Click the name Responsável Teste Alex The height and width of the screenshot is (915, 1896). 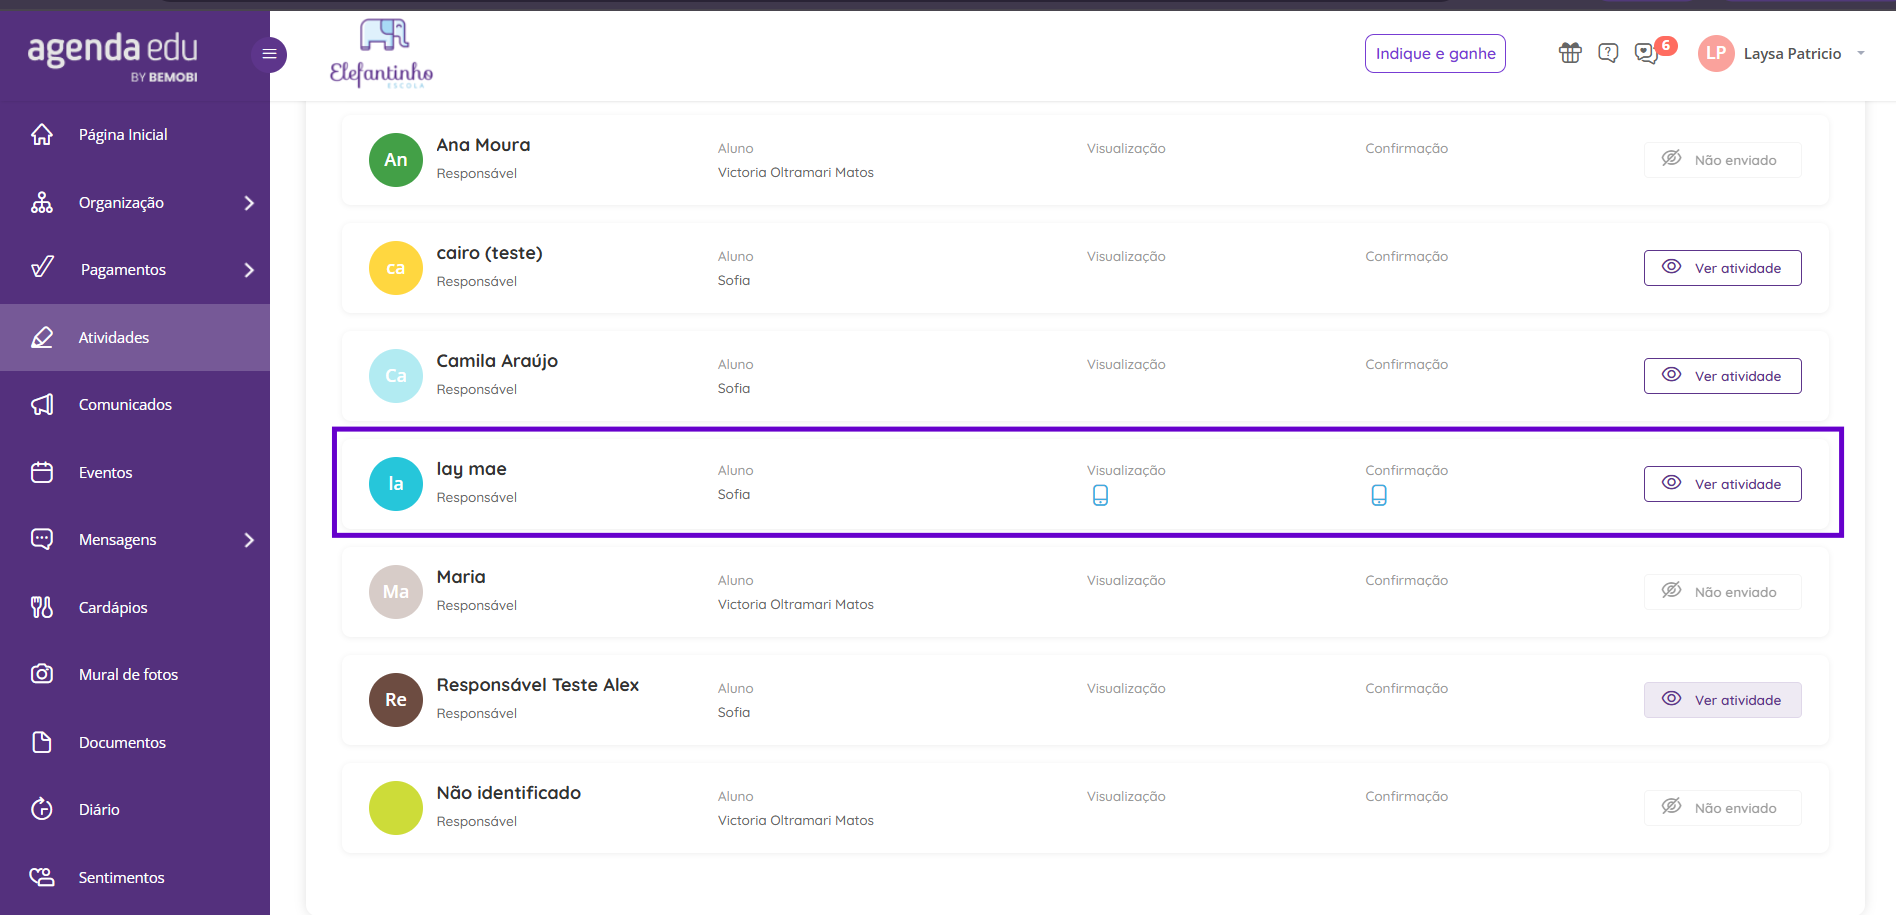pos(537,685)
